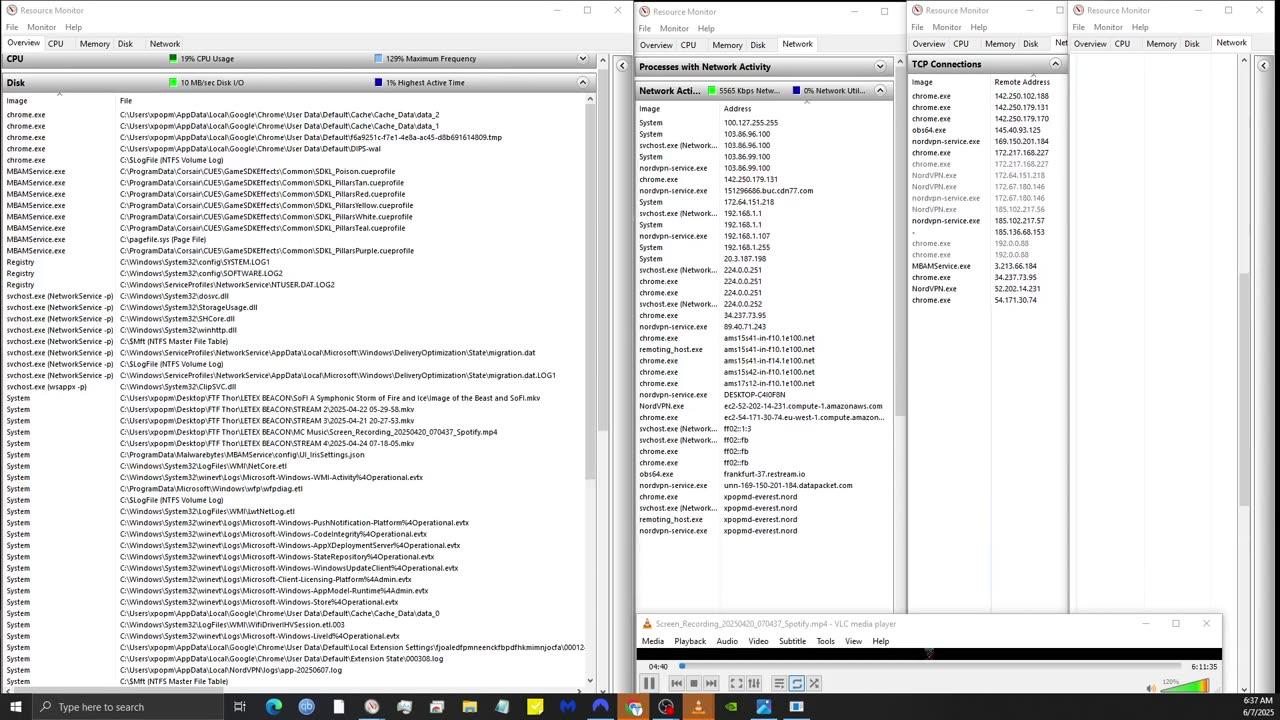Open the VLC Media menu
This screenshot has height=720, width=1280.
click(x=653, y=641)
